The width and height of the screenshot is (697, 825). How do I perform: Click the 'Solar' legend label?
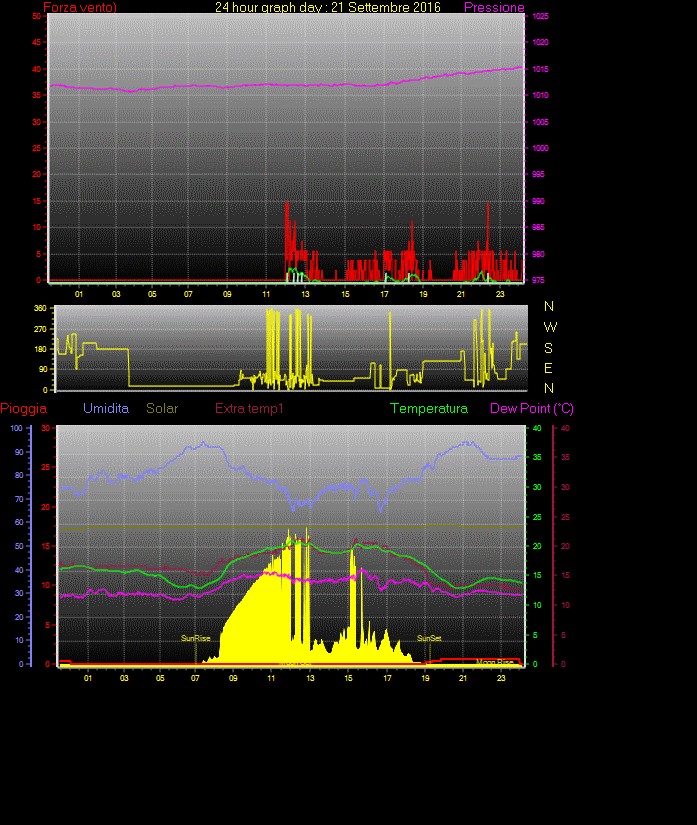click(162, 409)
